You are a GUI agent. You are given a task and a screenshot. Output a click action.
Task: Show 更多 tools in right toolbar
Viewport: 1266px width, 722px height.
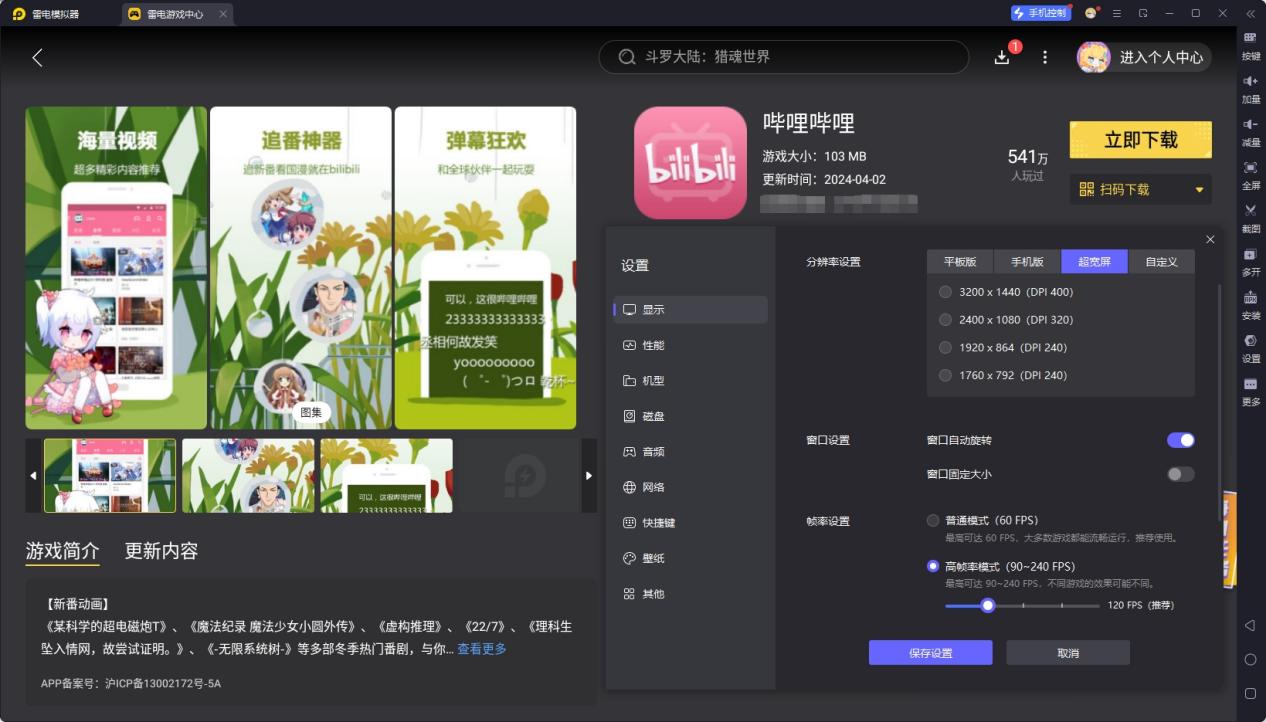1250,390
